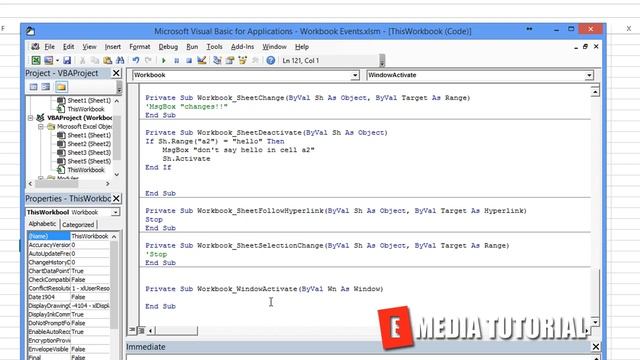Switch to the Alphabetic properties tab
Viewport: 640px width, 360px height.
pyautogui.click(x=42, y=224)
